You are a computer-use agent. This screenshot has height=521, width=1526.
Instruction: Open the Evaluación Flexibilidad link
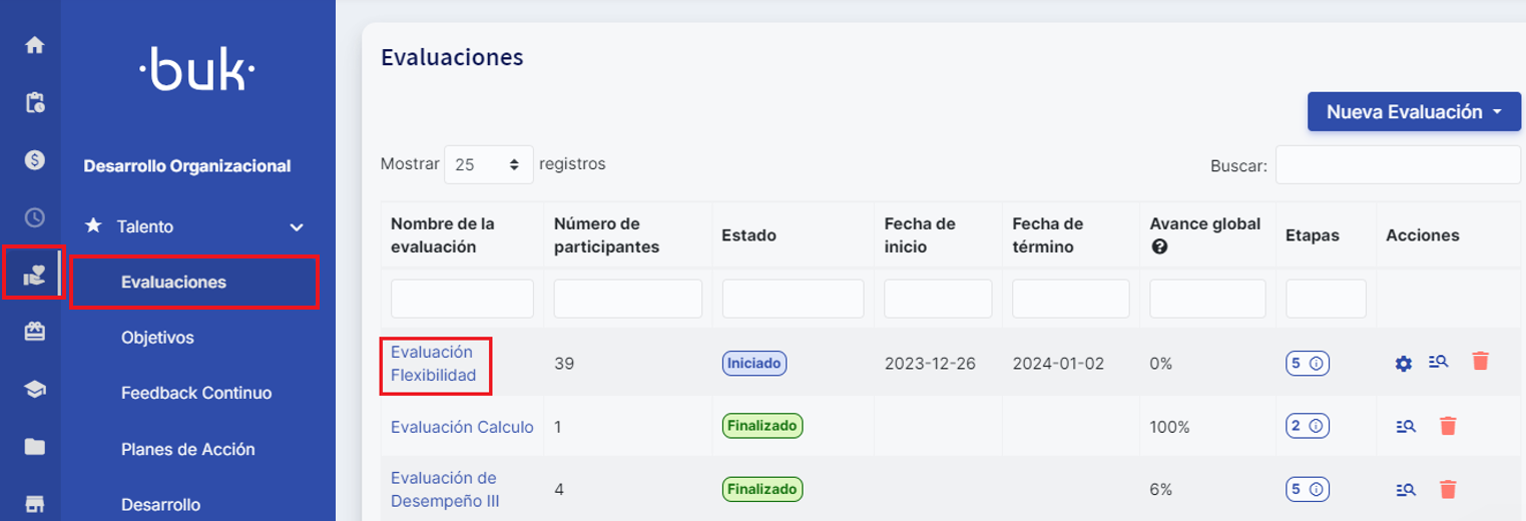(x=433, y=364)
